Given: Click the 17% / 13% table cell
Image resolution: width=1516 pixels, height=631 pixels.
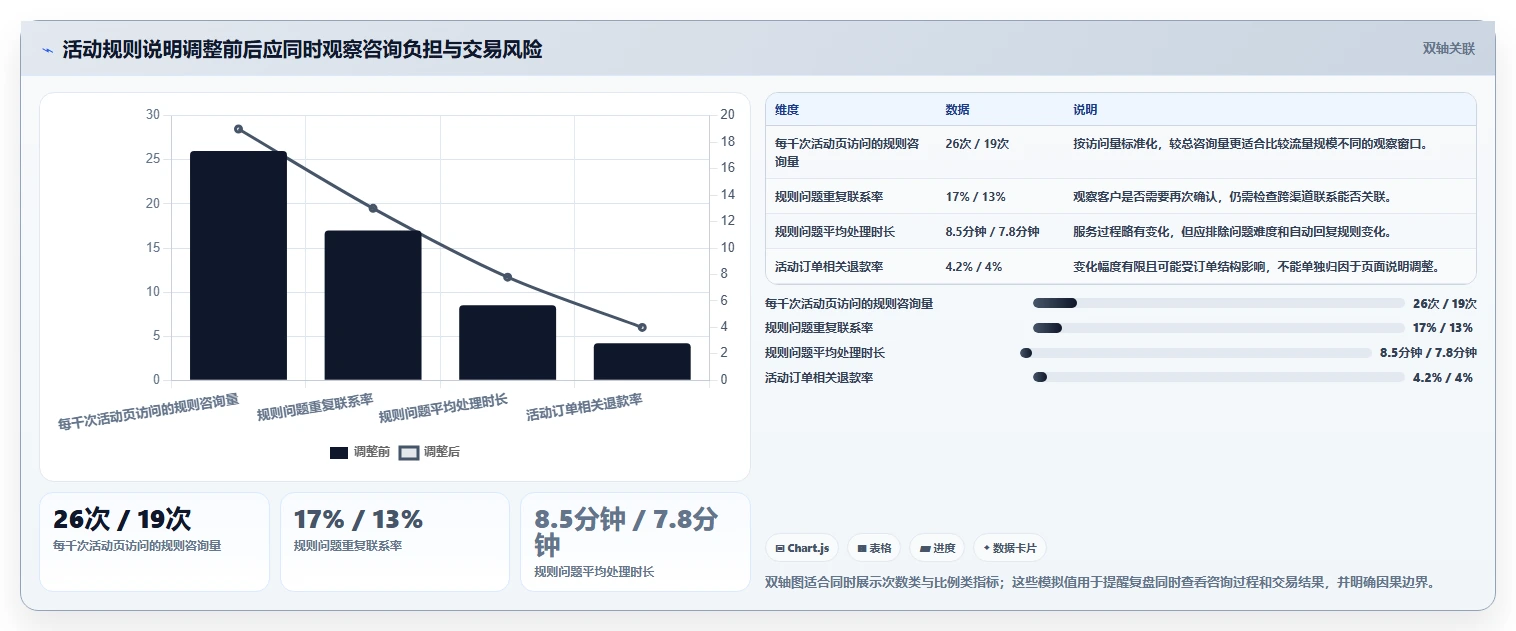Looking at the screenshot, I should click(975, 197).
